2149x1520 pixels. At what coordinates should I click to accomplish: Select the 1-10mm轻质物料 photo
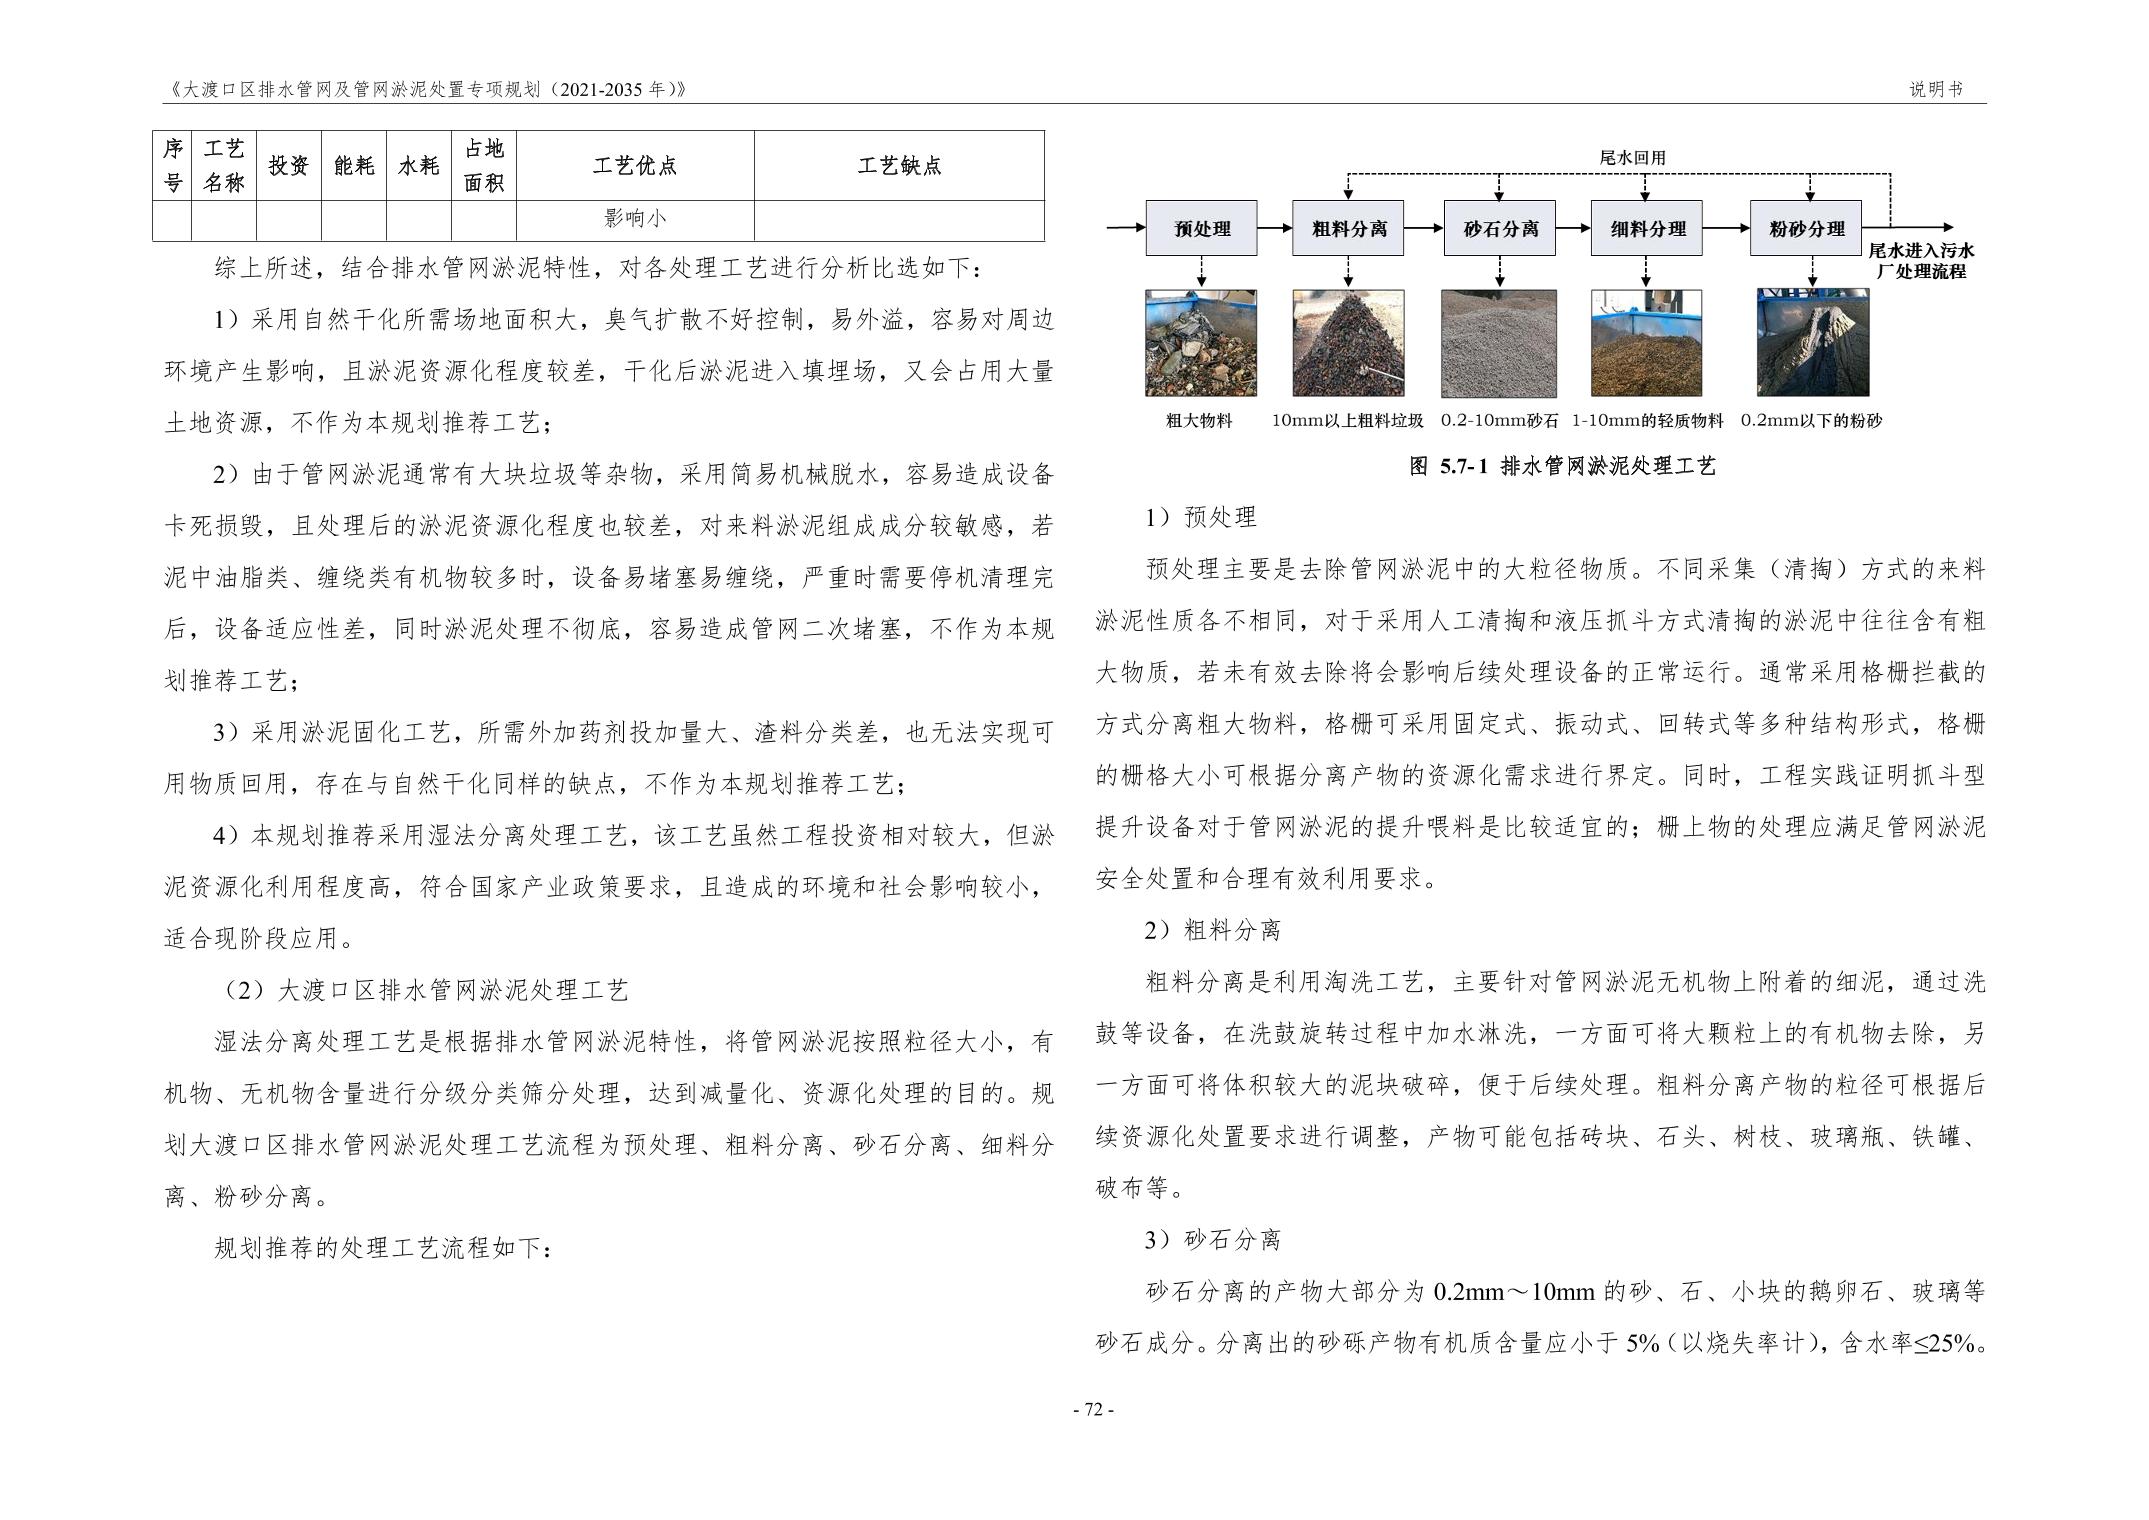[1647, 343]
